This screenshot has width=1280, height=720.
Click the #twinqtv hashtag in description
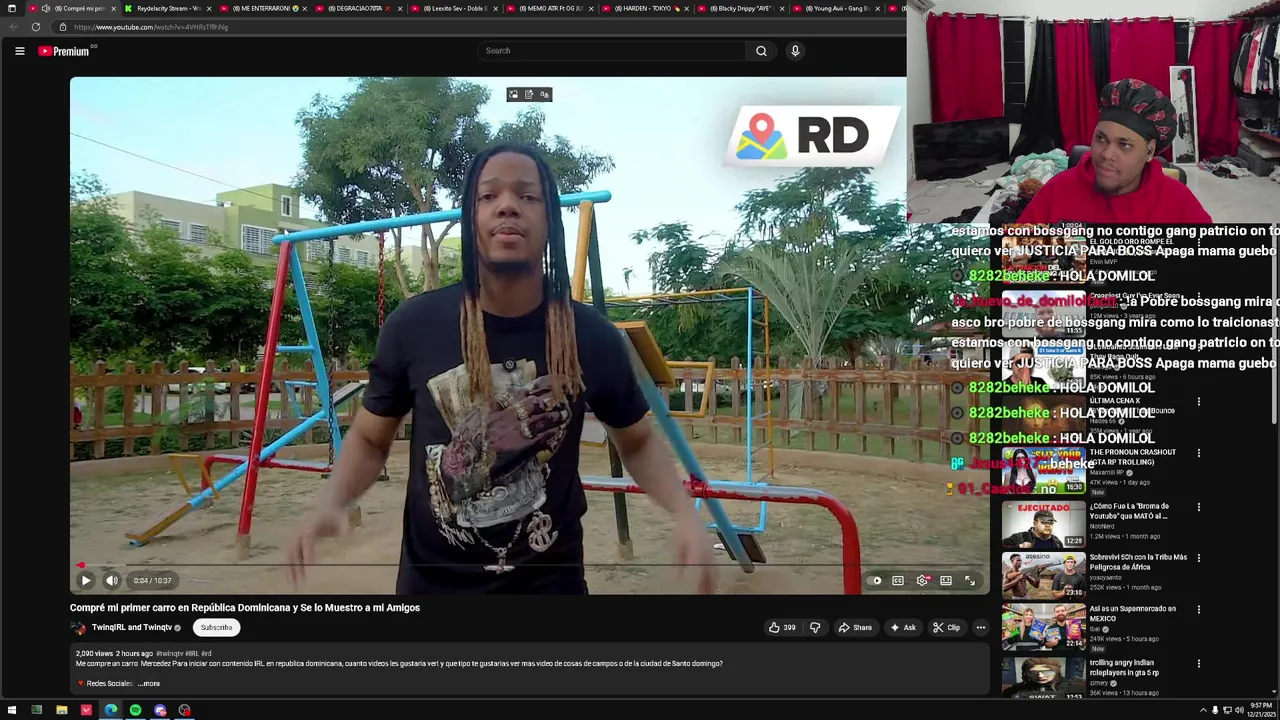pyautogui.click(x=168, y=654)
